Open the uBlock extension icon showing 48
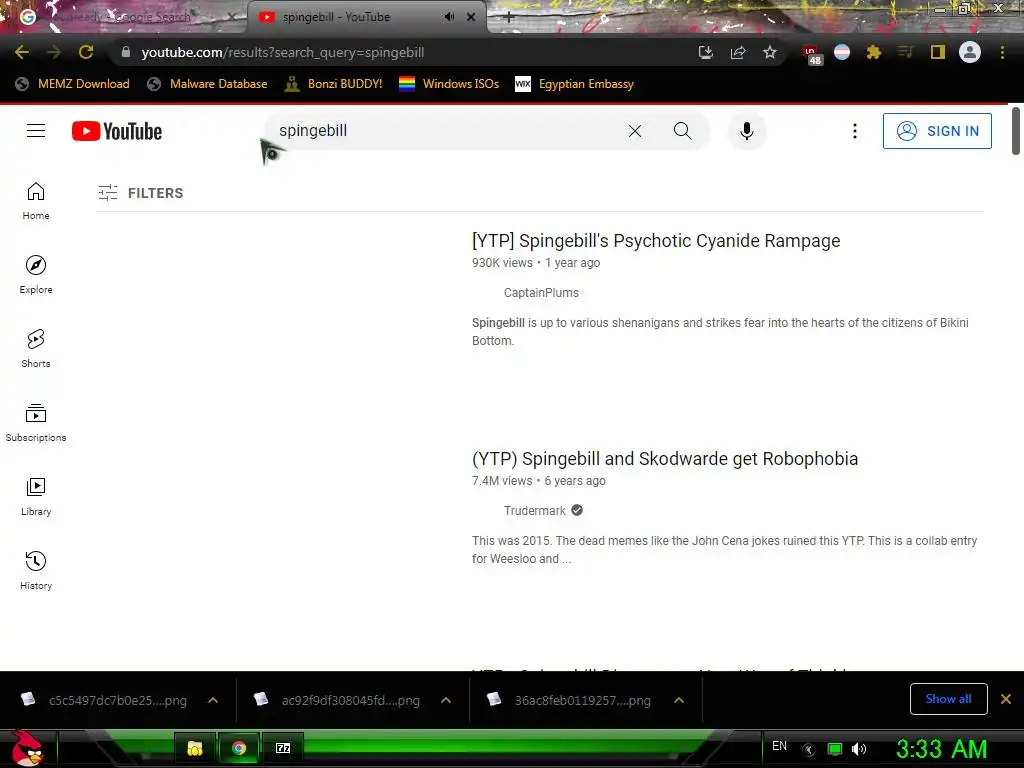Screen dimensions: 1024x768 pyautogui.click(x=812, y=54)
